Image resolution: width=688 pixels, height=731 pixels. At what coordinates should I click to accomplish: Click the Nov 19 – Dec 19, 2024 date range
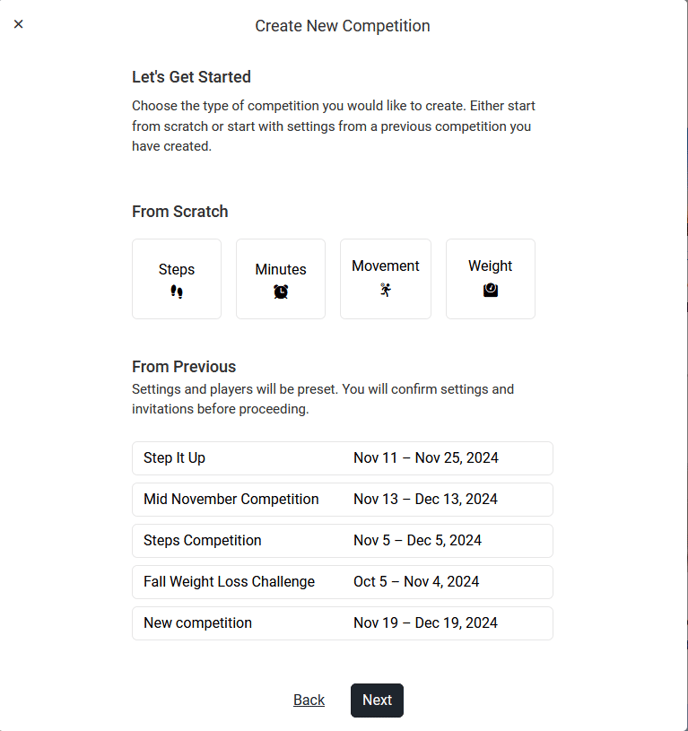425,623
